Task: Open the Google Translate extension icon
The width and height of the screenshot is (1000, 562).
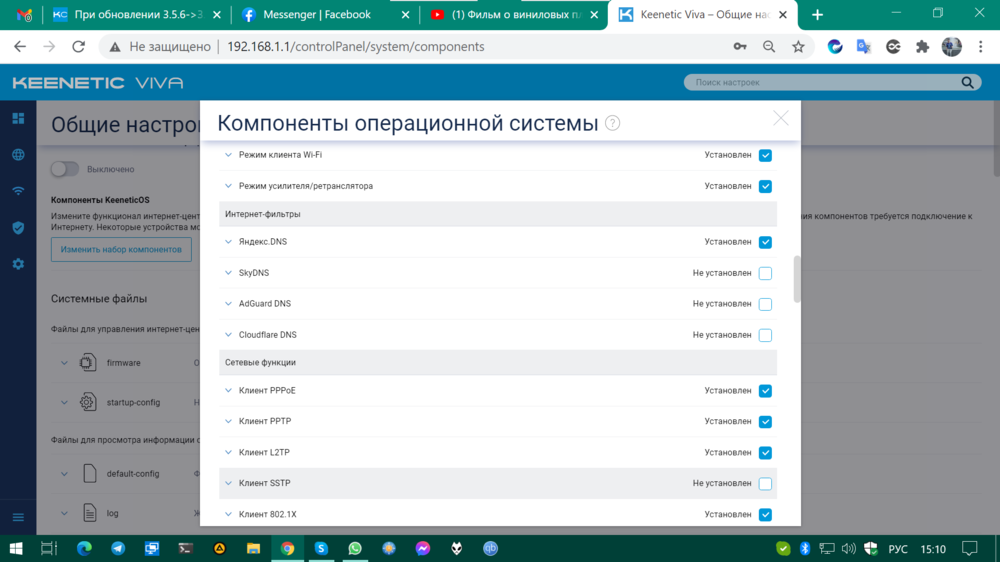Action: pos(864,47)
